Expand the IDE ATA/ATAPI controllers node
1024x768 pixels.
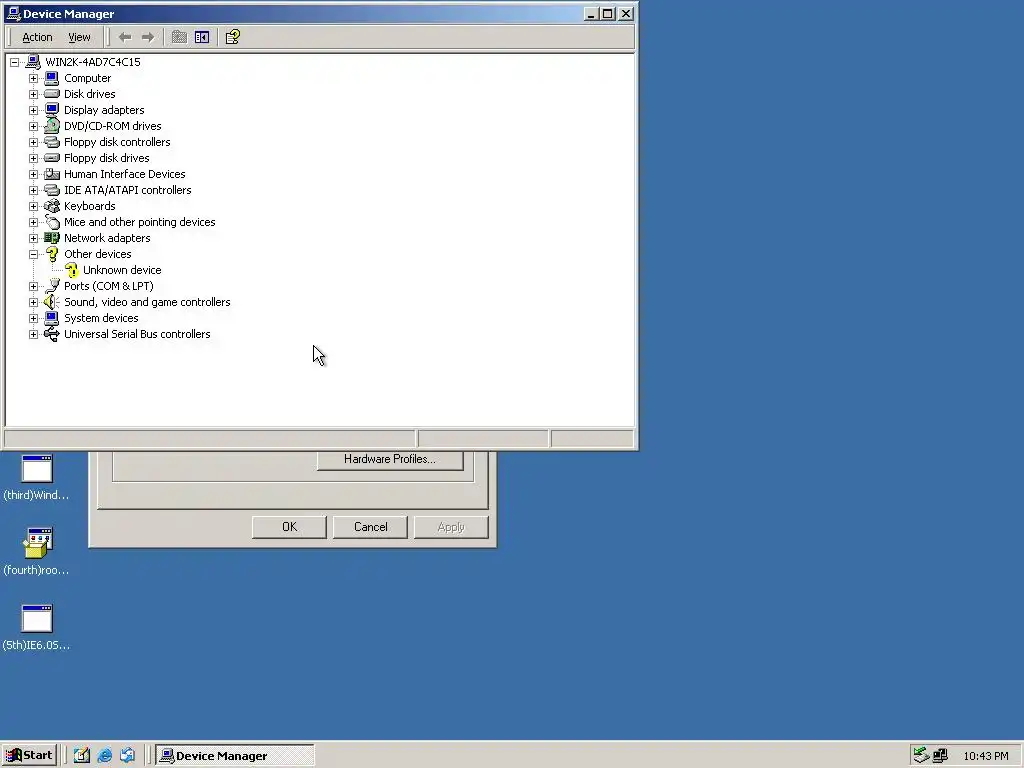pos(33,190)
